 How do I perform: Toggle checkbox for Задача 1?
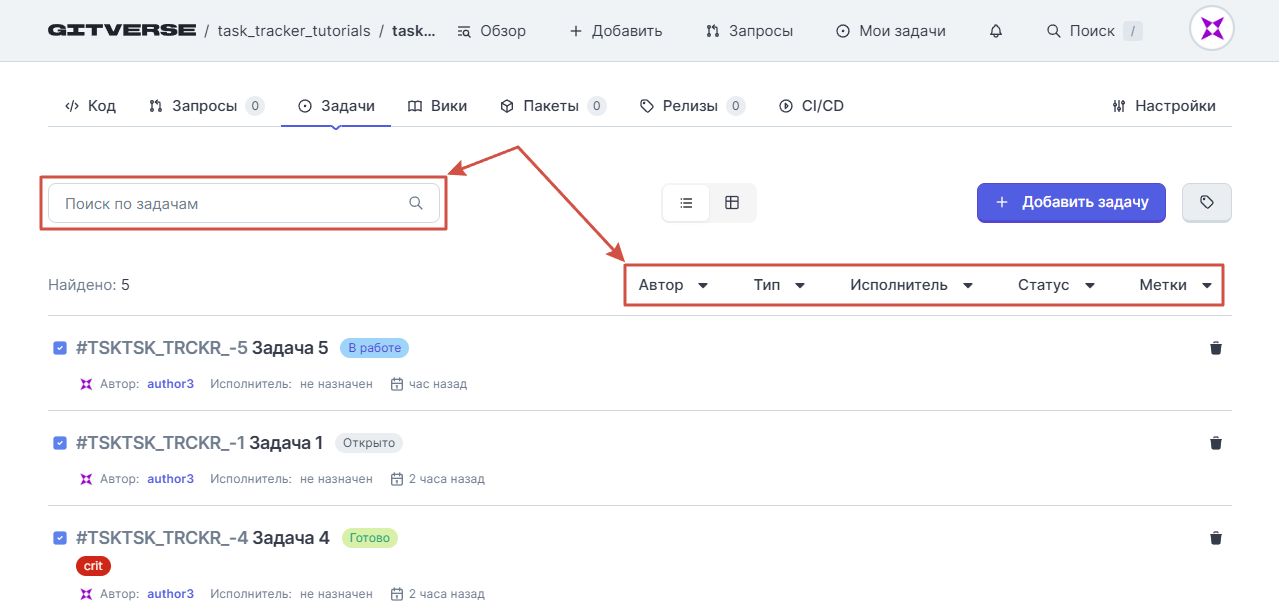(60, 443)
